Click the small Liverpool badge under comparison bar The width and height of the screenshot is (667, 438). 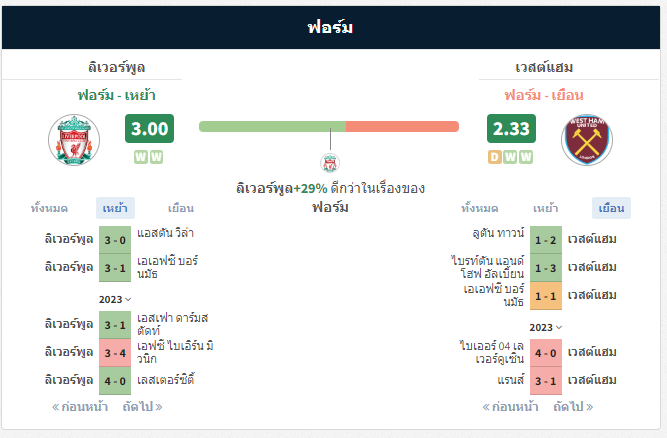tap(330, 163)
